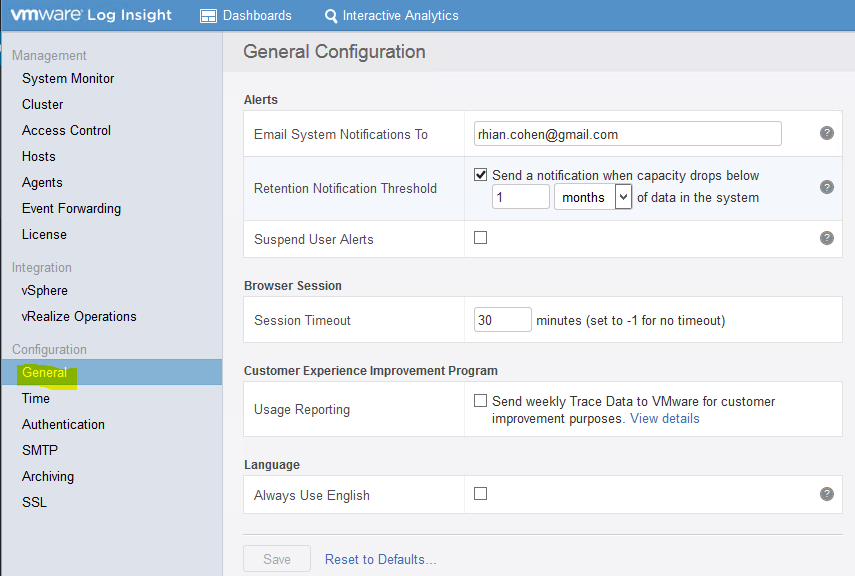Click the Integration sidebar group label
This screenshot has width=855, height=576.
tap(41, 268)
